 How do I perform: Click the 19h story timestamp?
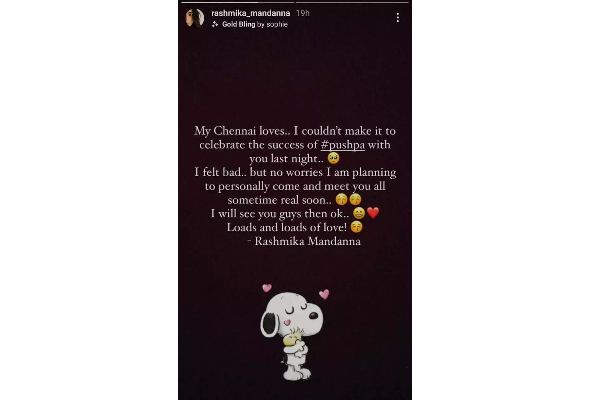pos(303,13)
